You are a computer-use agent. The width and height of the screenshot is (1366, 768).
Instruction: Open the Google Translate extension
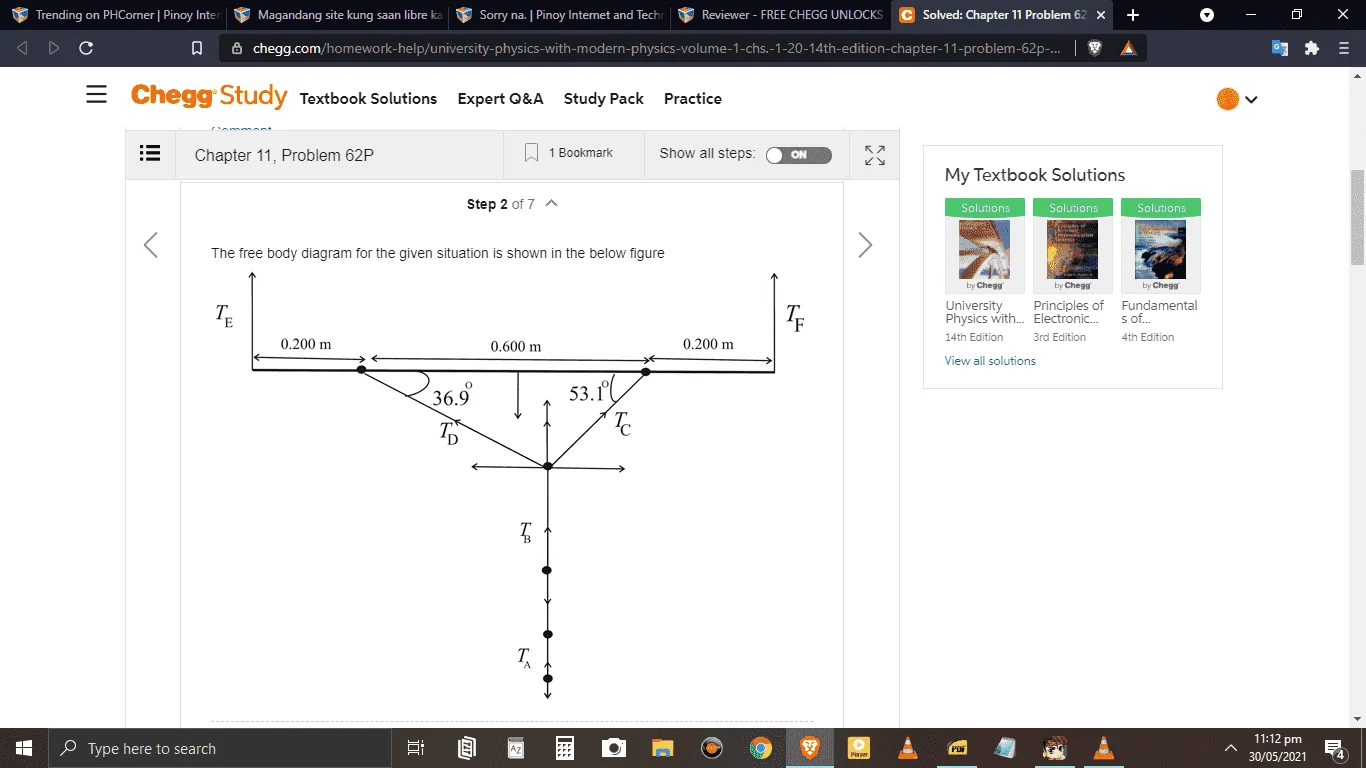pos(1280,48)
